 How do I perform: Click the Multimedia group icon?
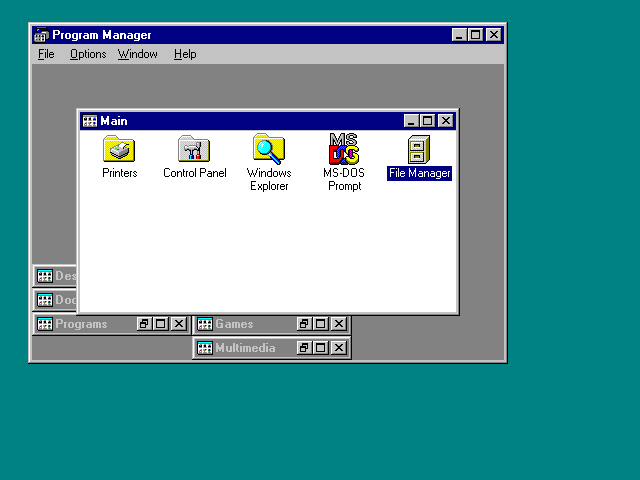point(205,348)
